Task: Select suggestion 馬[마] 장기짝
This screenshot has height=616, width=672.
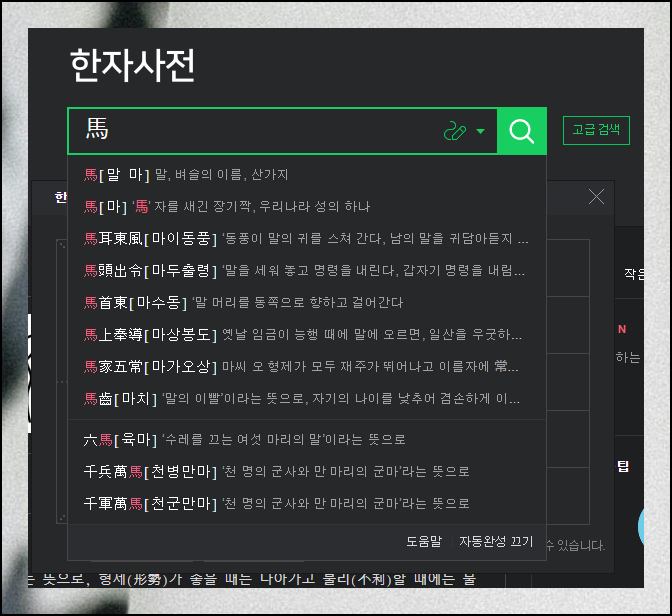Action: [x=307, y=207]
